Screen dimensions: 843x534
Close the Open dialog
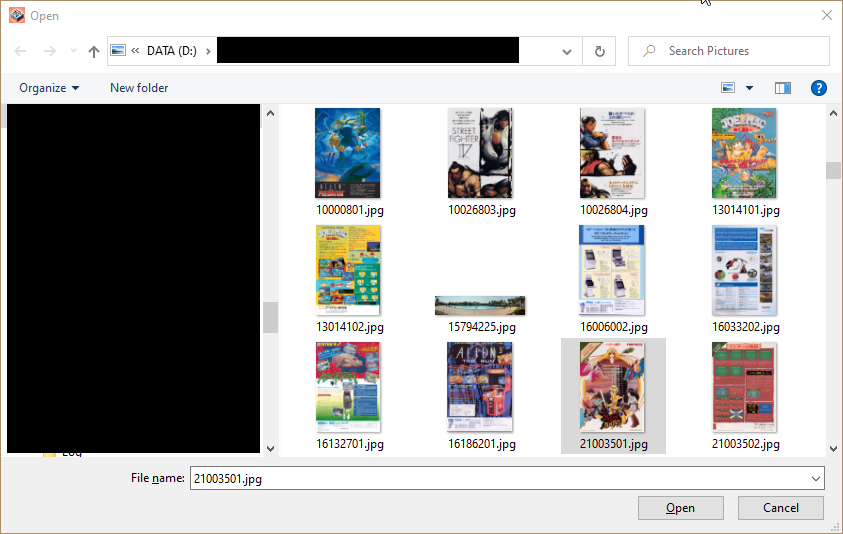[x=827, y=15]
